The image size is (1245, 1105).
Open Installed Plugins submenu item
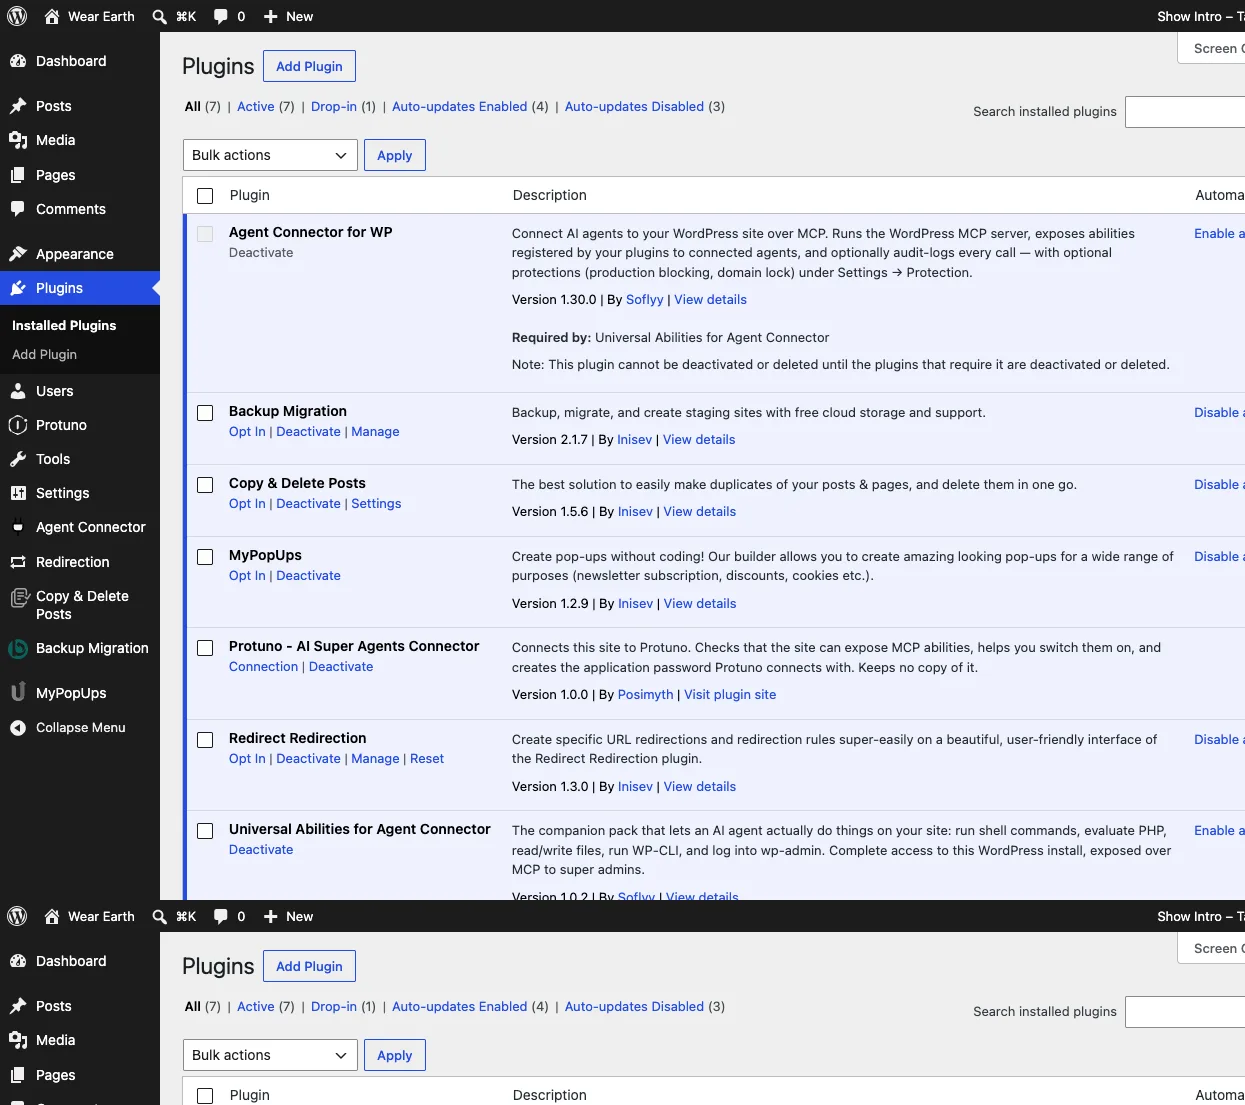[x=64, y=325]
